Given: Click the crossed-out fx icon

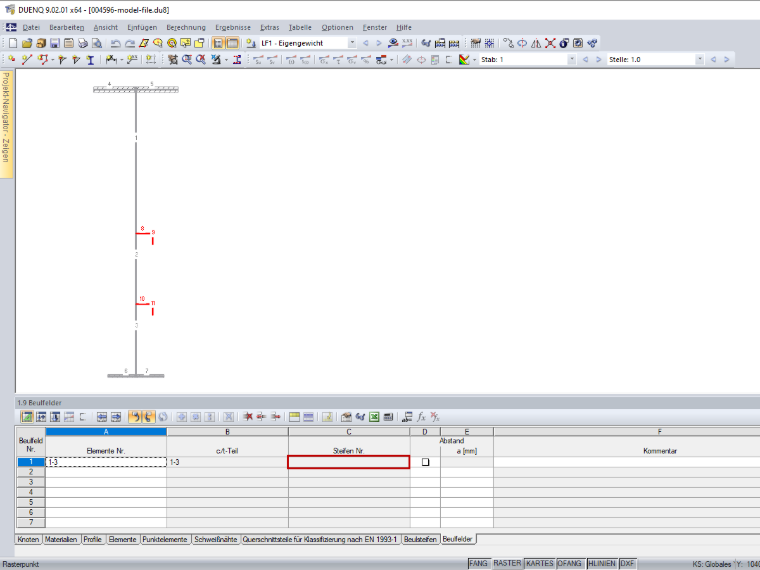Looking at the screenshot, I should point(435,417).
